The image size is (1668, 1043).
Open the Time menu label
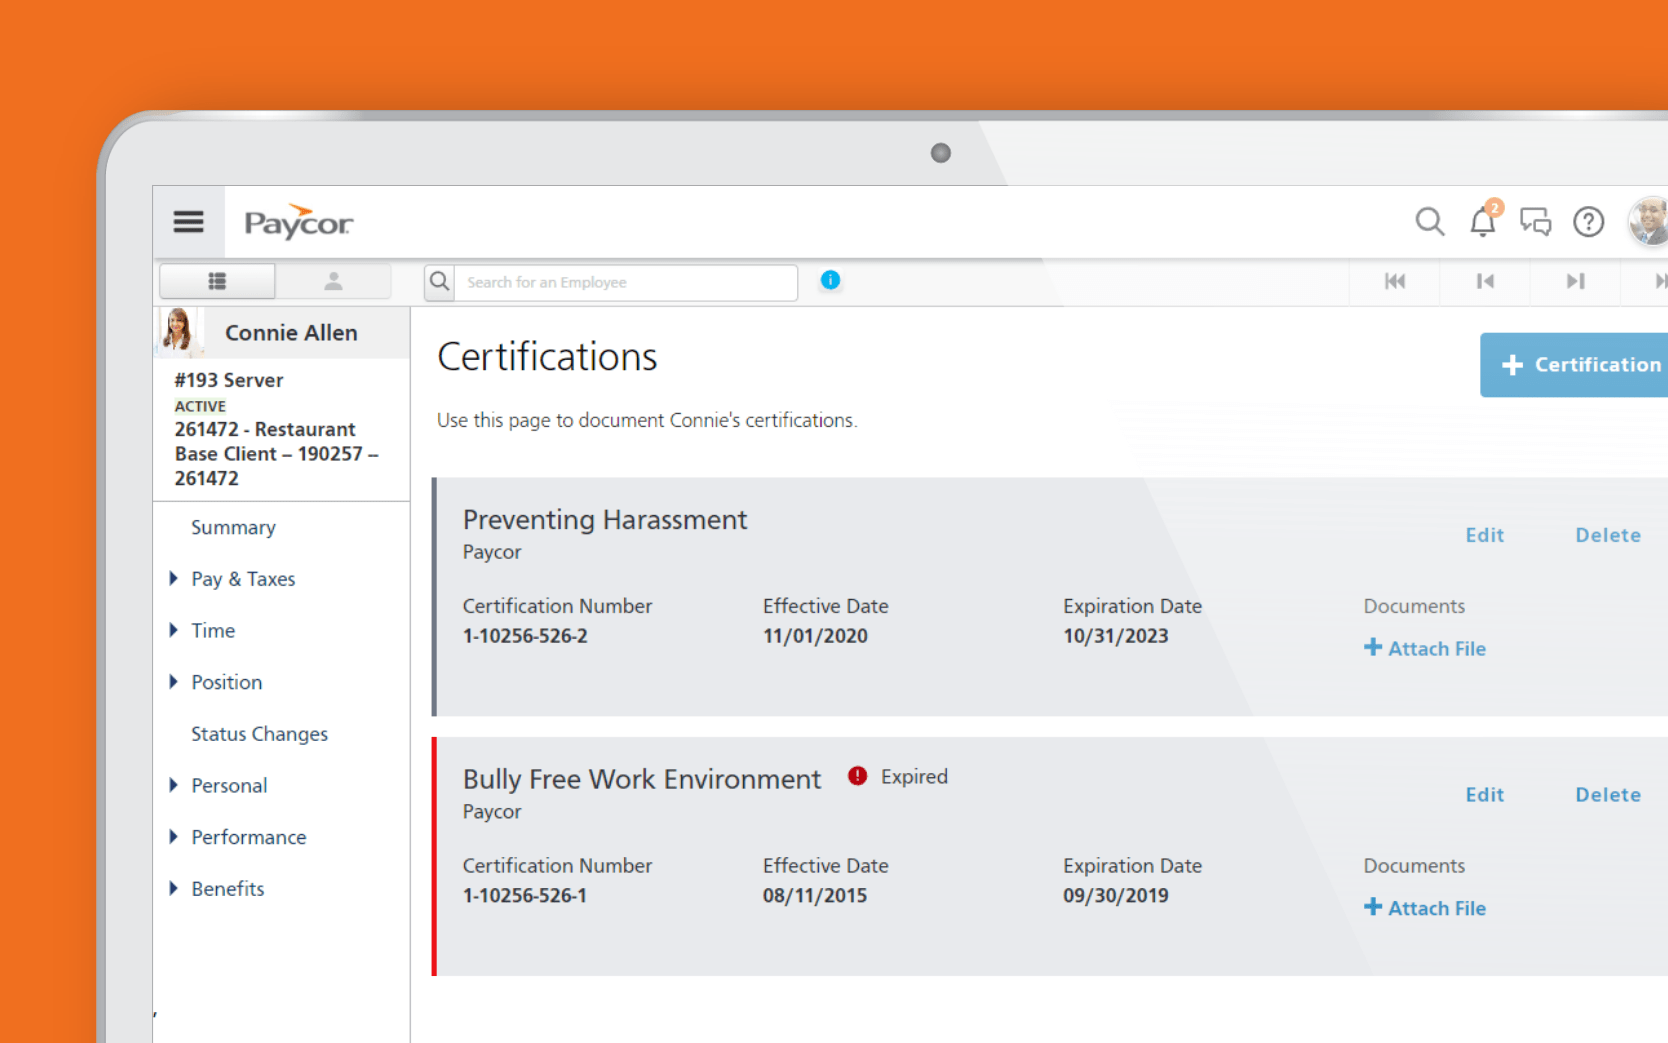[x=213, y=630]
